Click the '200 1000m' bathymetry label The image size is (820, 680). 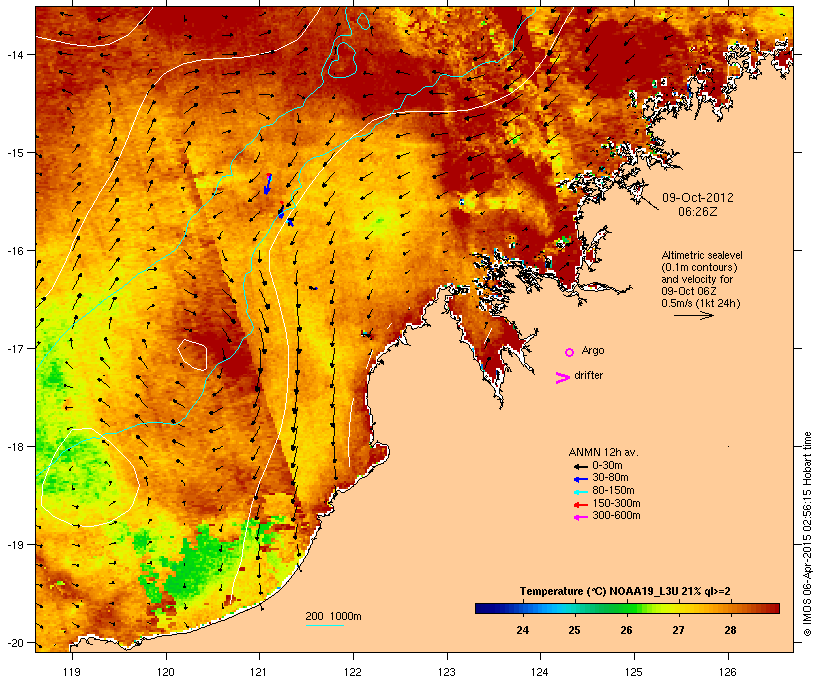[x=333, y=616]
